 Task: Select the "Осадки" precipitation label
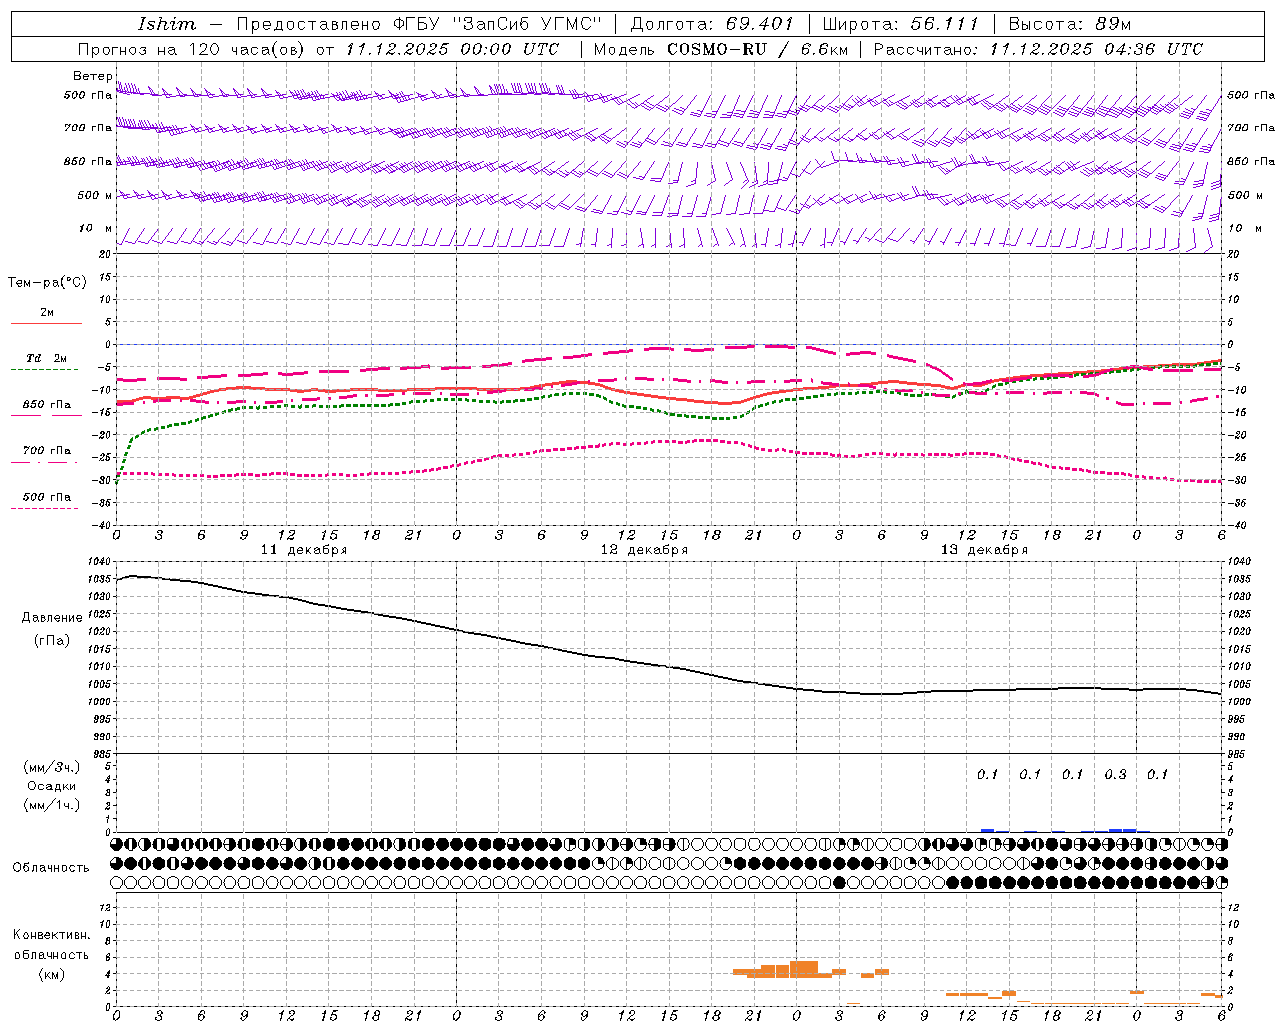click(52, 786)
